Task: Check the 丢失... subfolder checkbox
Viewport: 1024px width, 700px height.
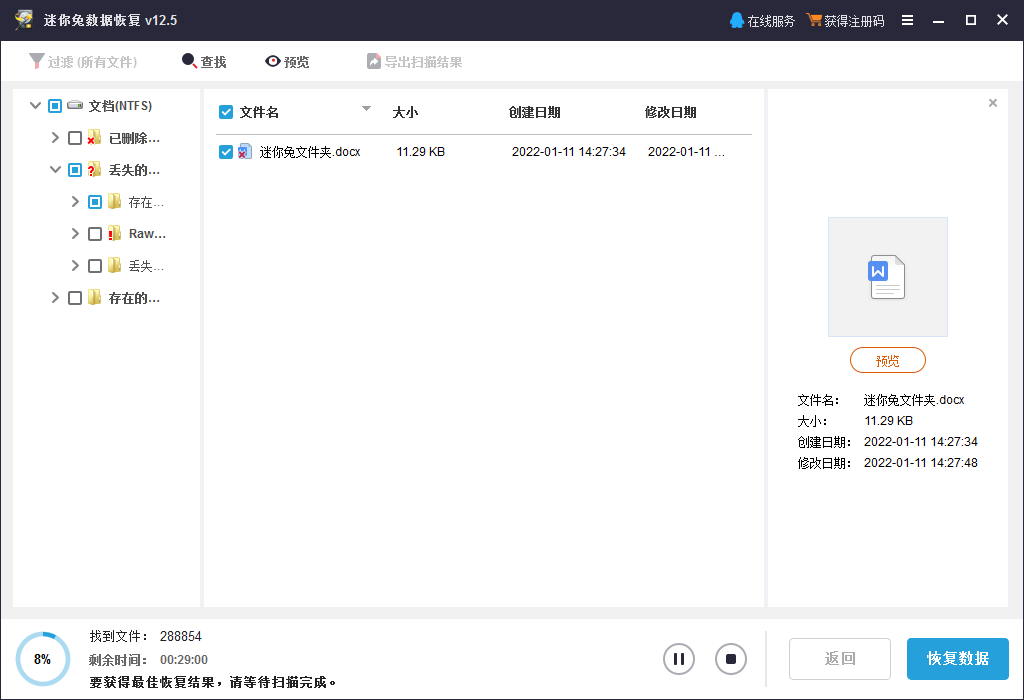Action: point(95,266)
